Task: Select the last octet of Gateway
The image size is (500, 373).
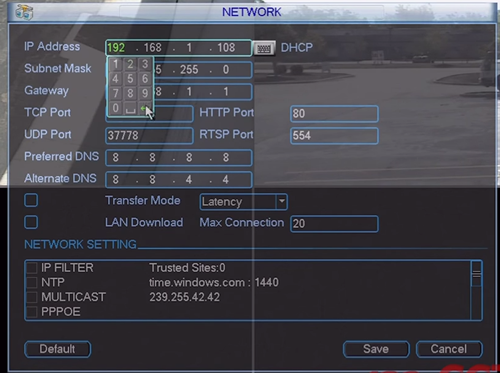Action: pyautogui.click(x=226, y=92)
